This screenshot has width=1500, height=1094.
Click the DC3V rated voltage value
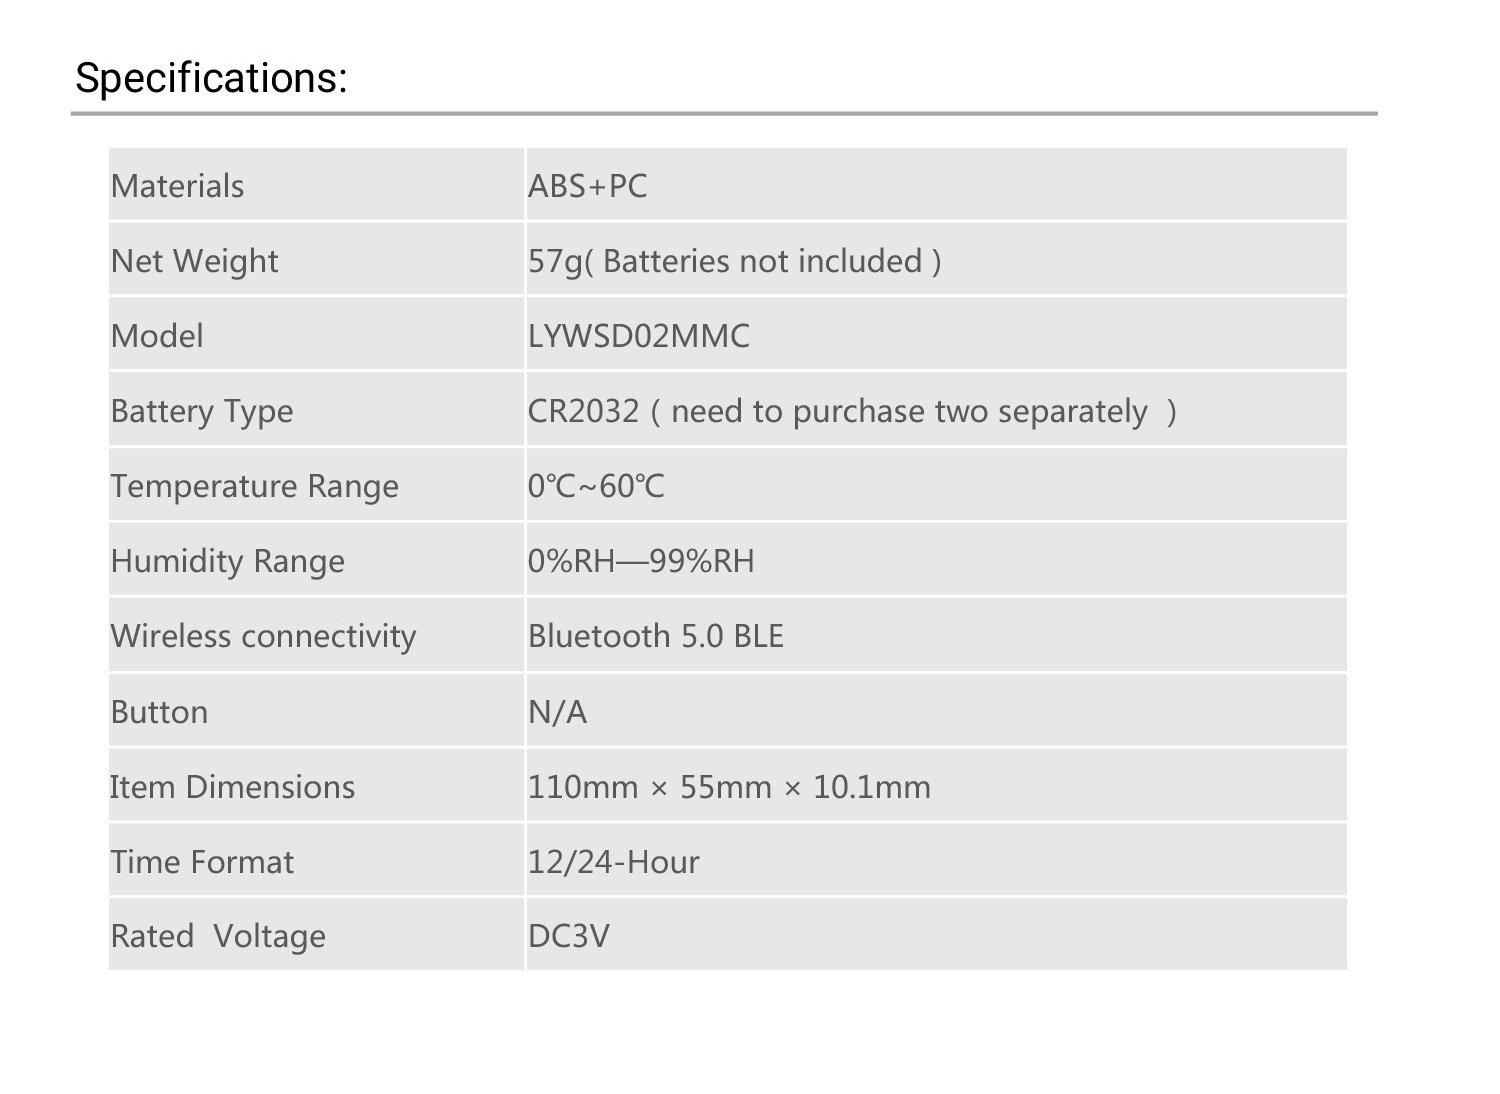click(x=569, y=936)
